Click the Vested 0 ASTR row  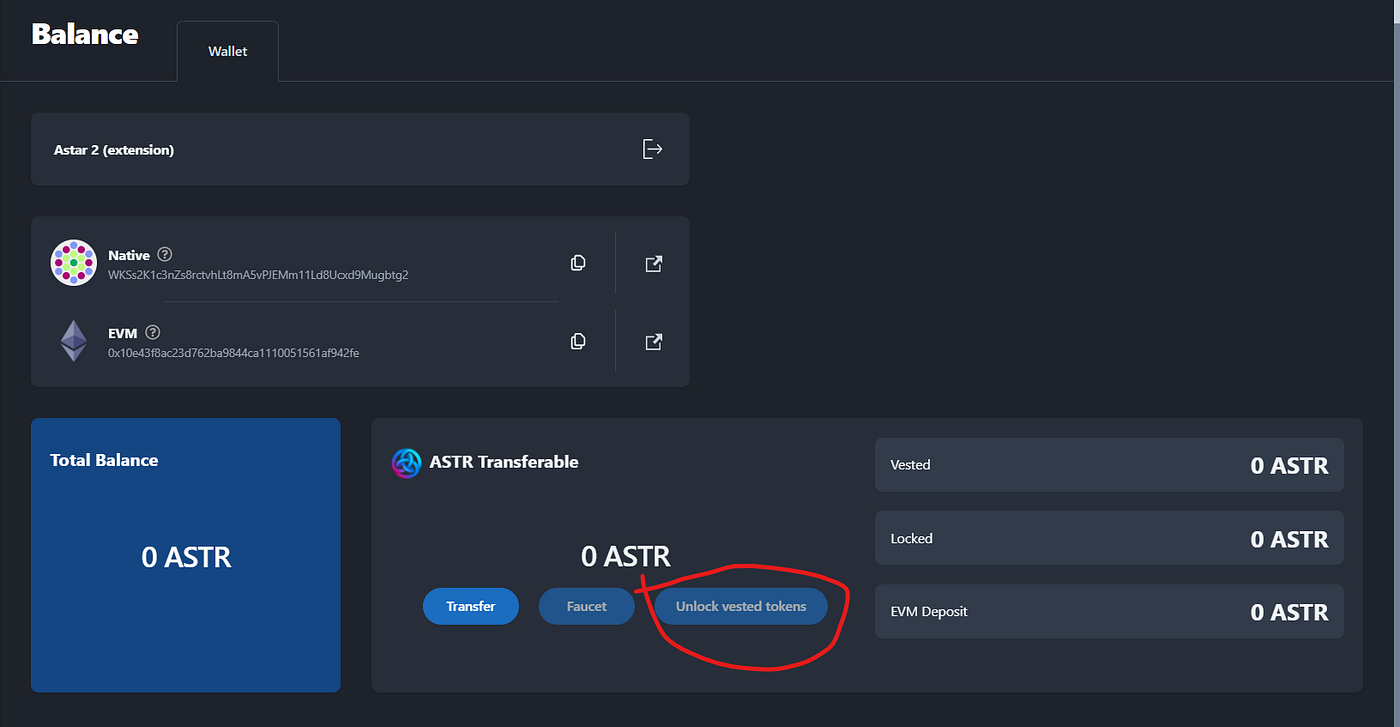tap(1109, 465)
